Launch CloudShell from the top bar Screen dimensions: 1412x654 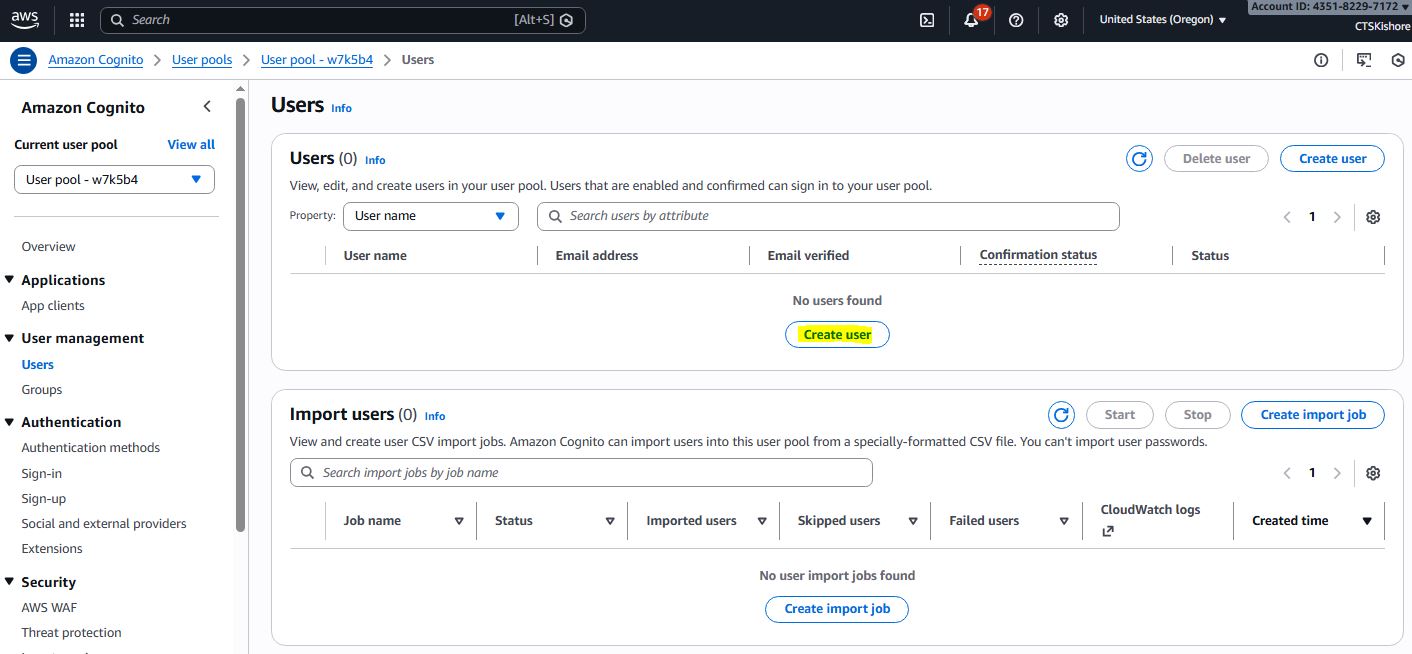tap(927, 20)
